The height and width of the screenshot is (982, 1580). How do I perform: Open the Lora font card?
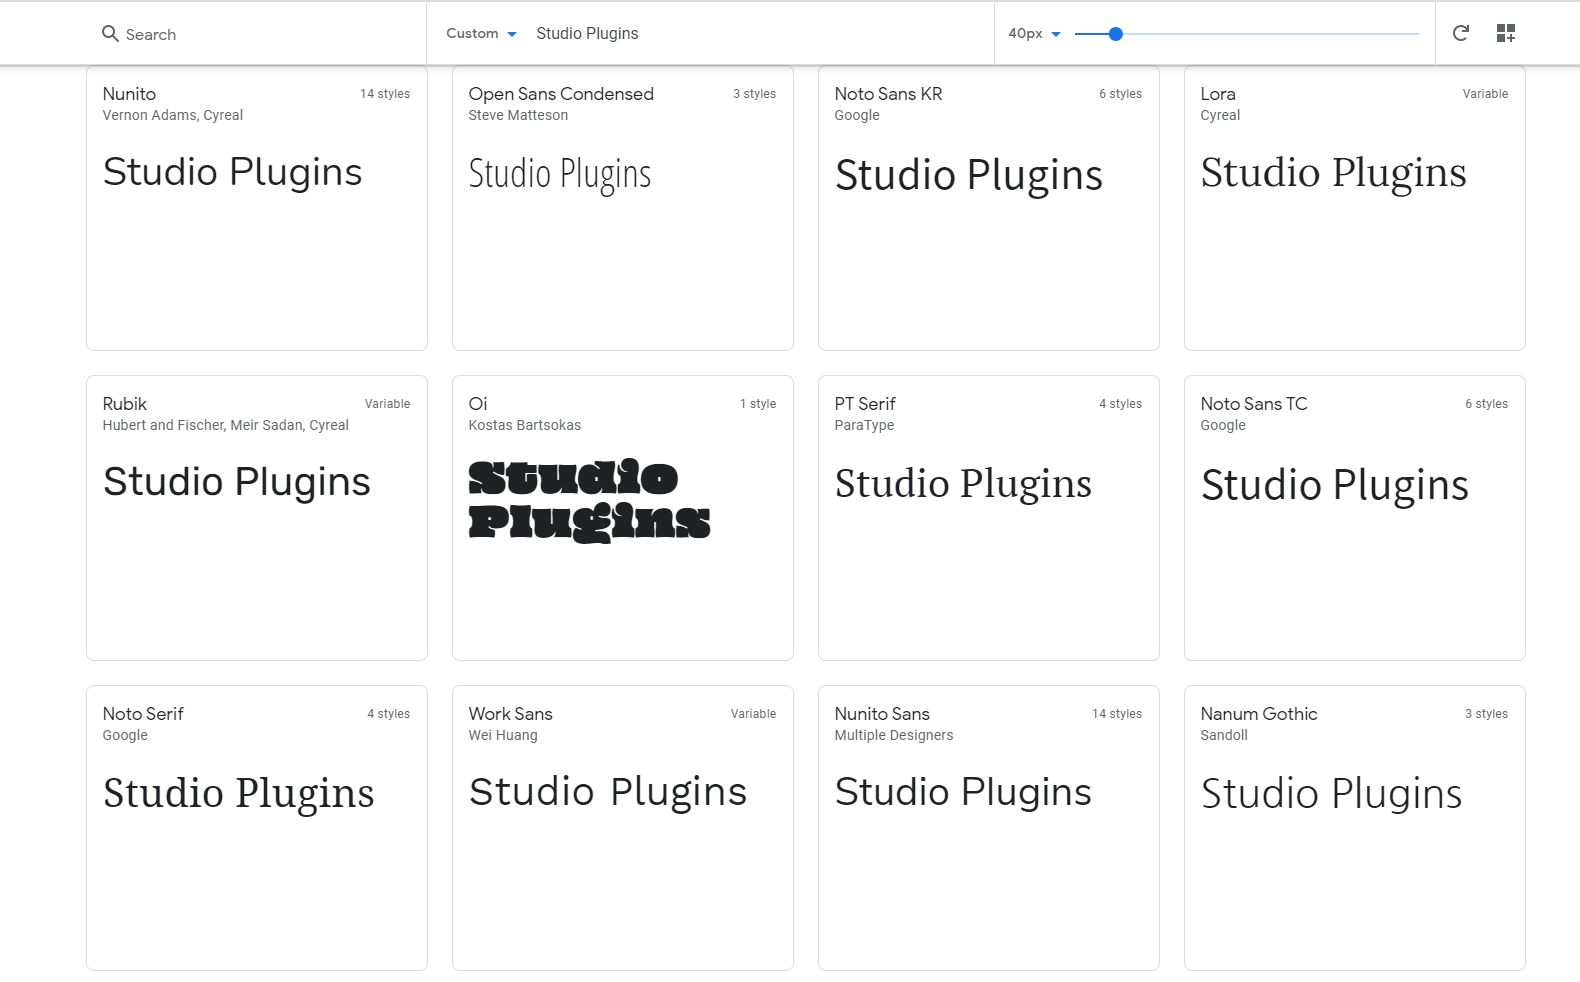[1355, 208]
